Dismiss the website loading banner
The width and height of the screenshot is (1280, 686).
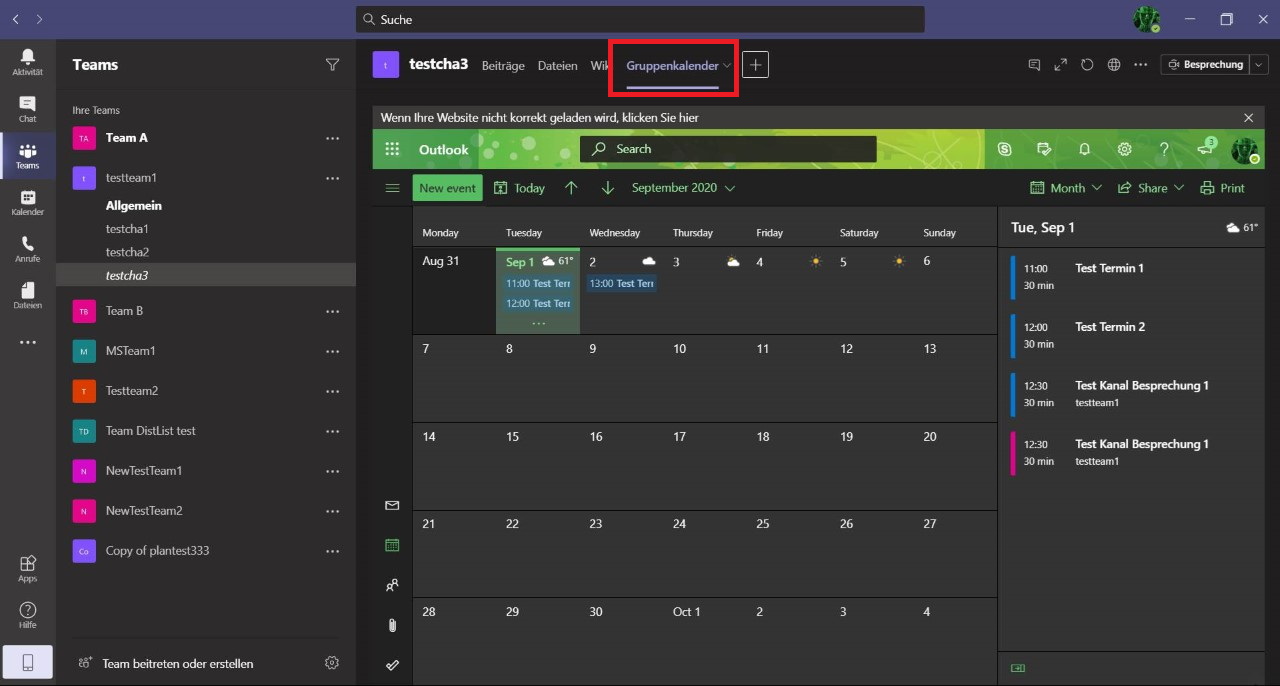1248,118
